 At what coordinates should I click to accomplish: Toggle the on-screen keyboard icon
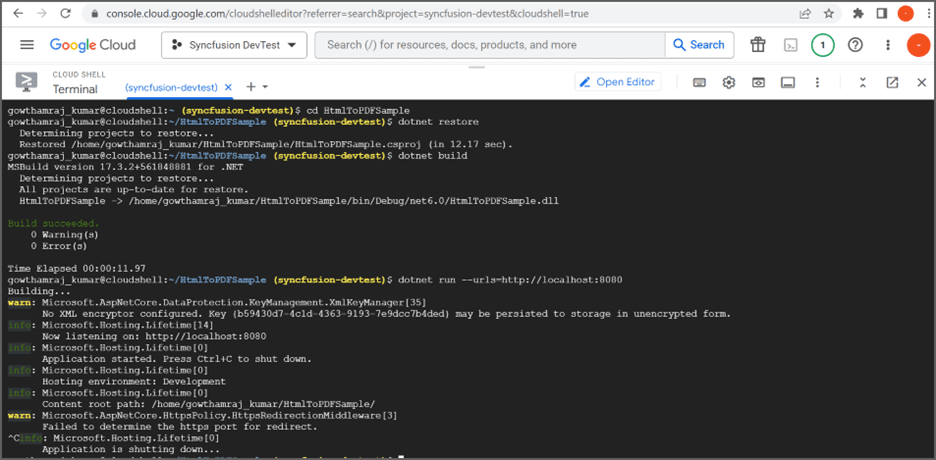tap(699, 83)
